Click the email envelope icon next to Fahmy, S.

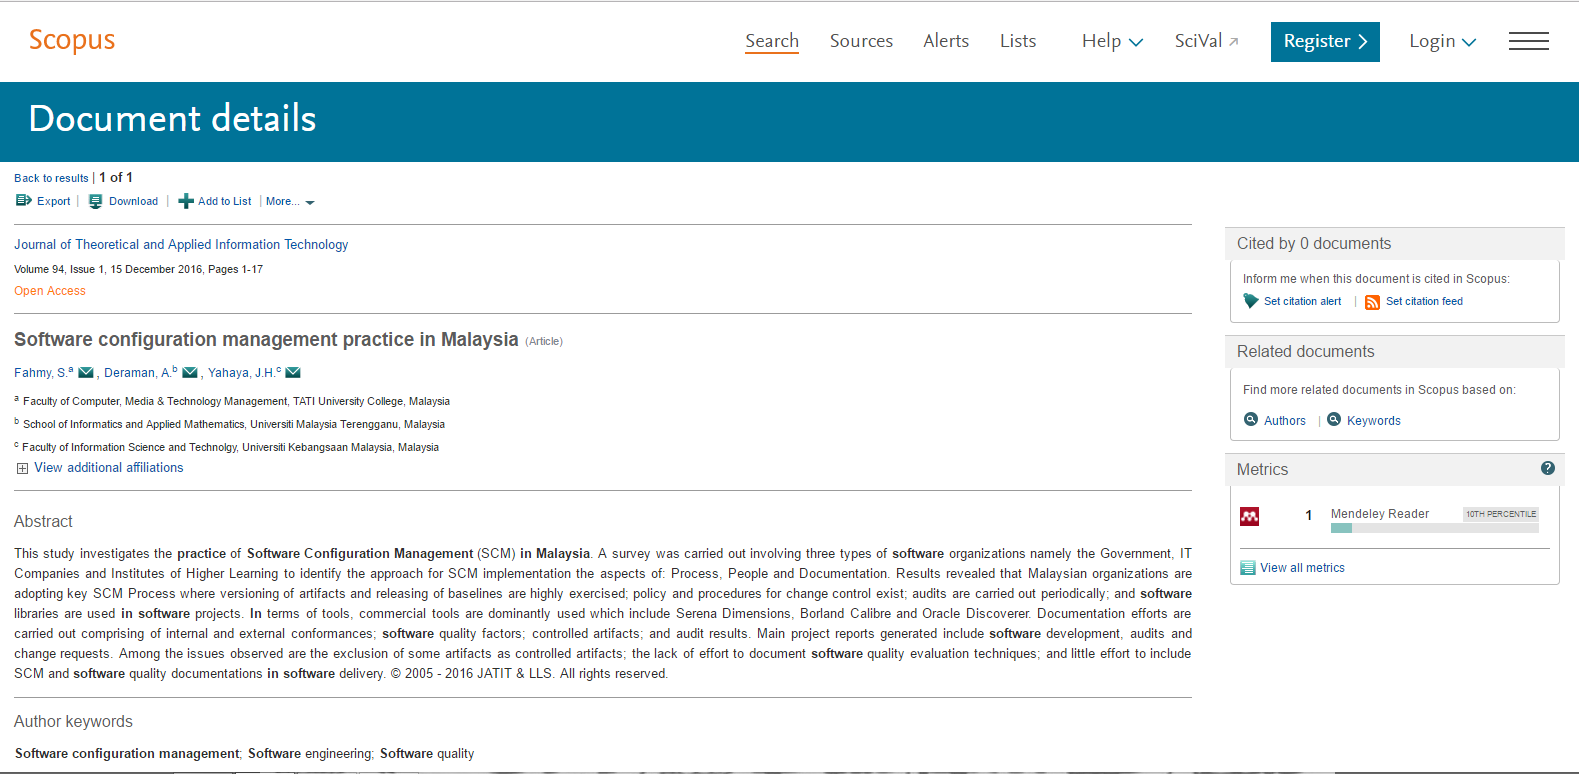coord(86,373)
